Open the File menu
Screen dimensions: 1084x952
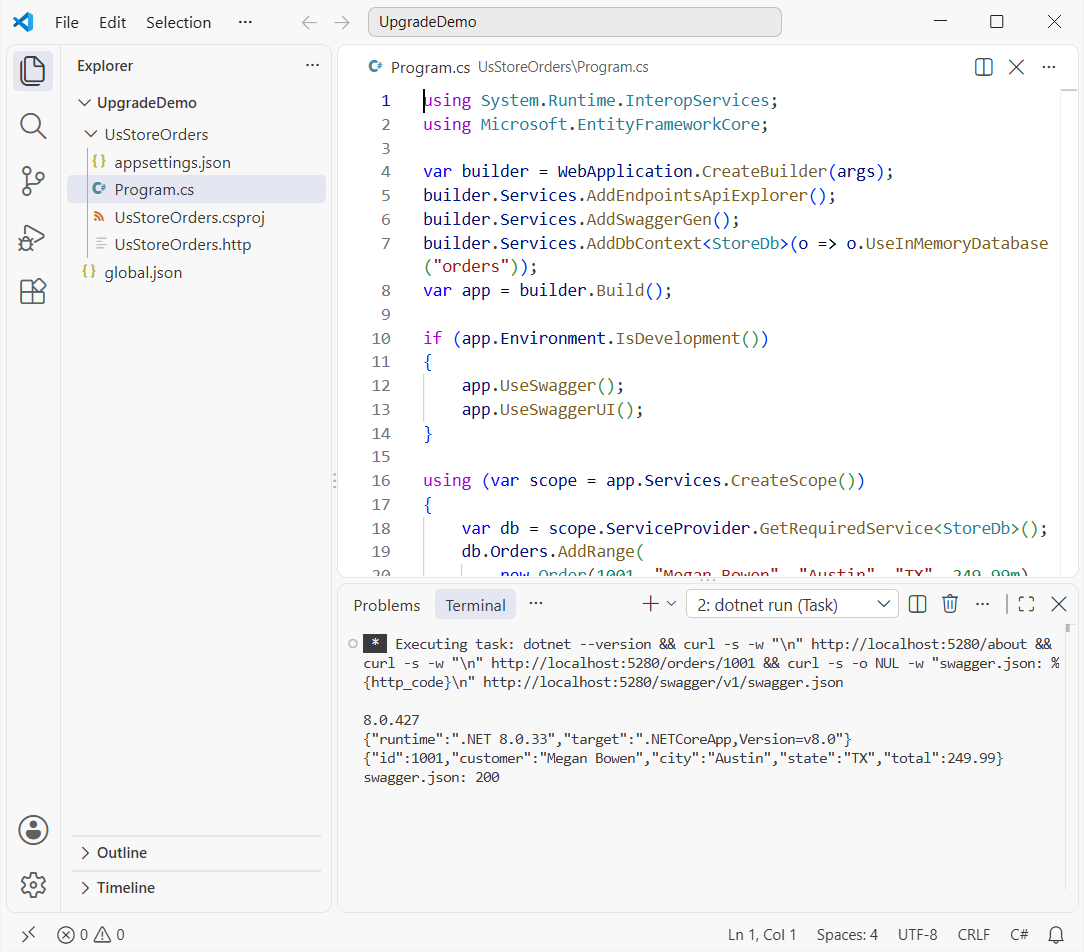(x=67, y=22)
